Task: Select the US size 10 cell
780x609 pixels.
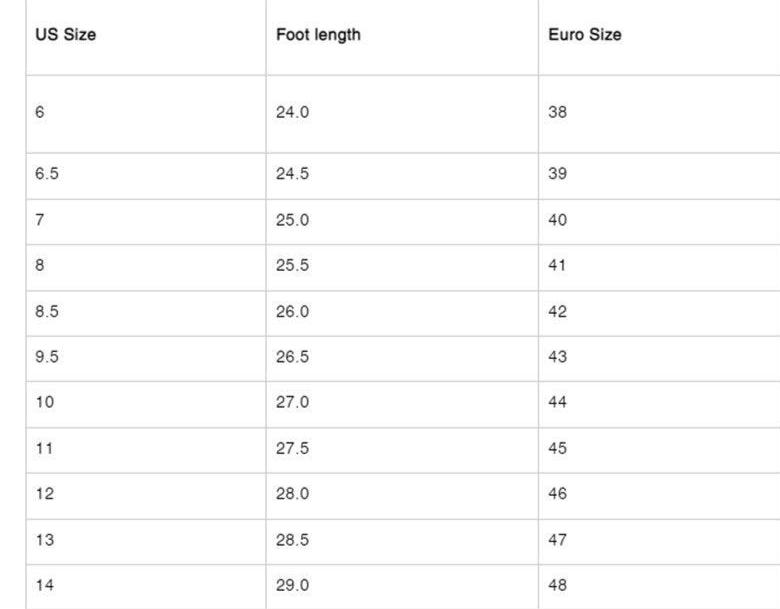Action: click(x=146, y=405)
